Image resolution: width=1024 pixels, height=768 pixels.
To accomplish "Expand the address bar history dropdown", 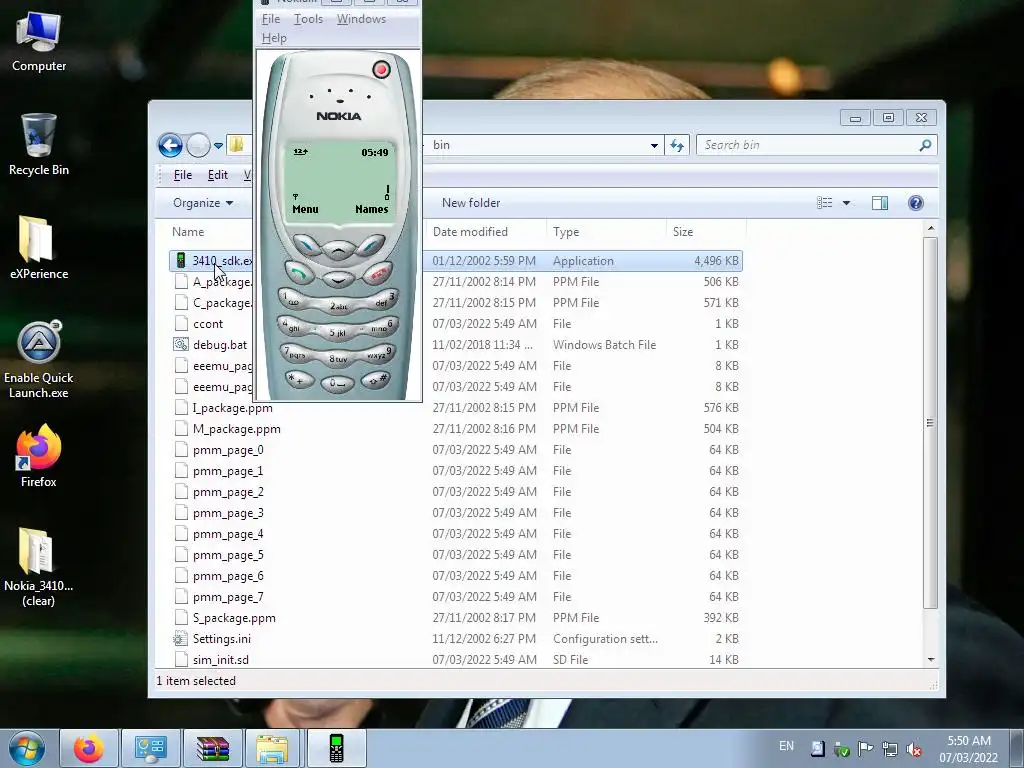I will 654,145.
